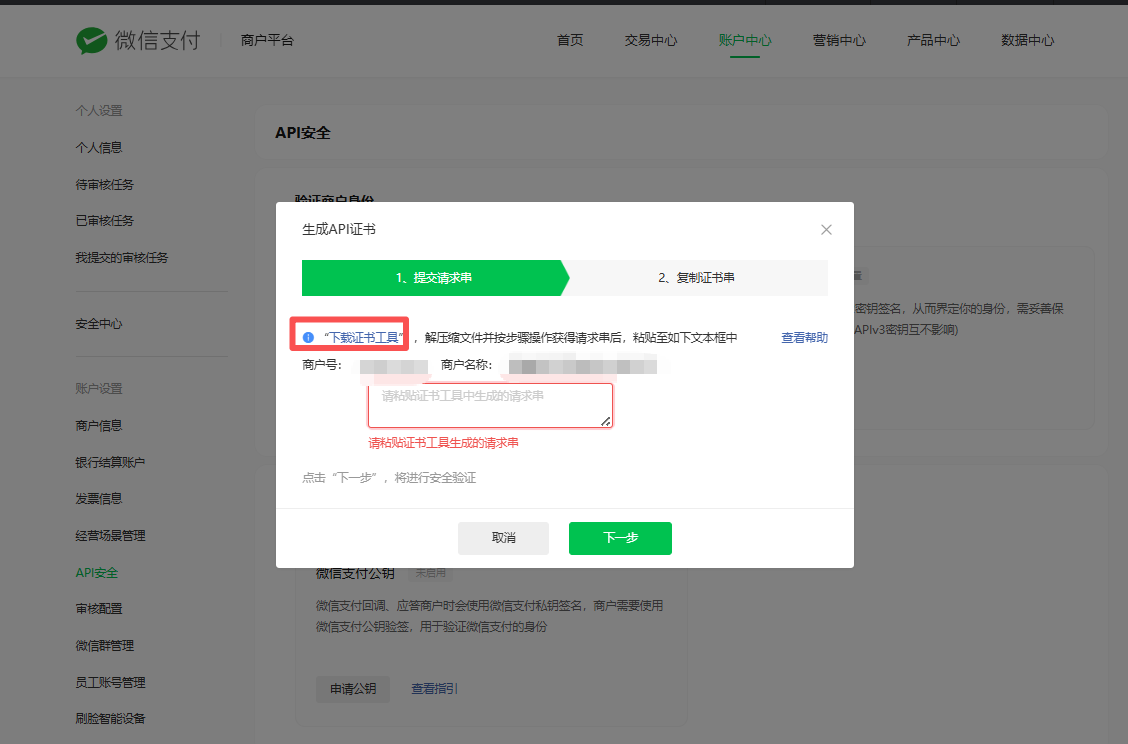Select step 1 提交请求串
This screenshot has height=744, width=1128.
pyautogui.click(x=433, y=278)
